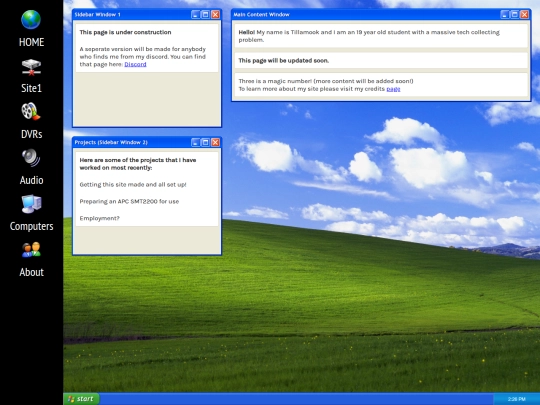Click 'This page is under construction' text

click(x=125, y=32)
